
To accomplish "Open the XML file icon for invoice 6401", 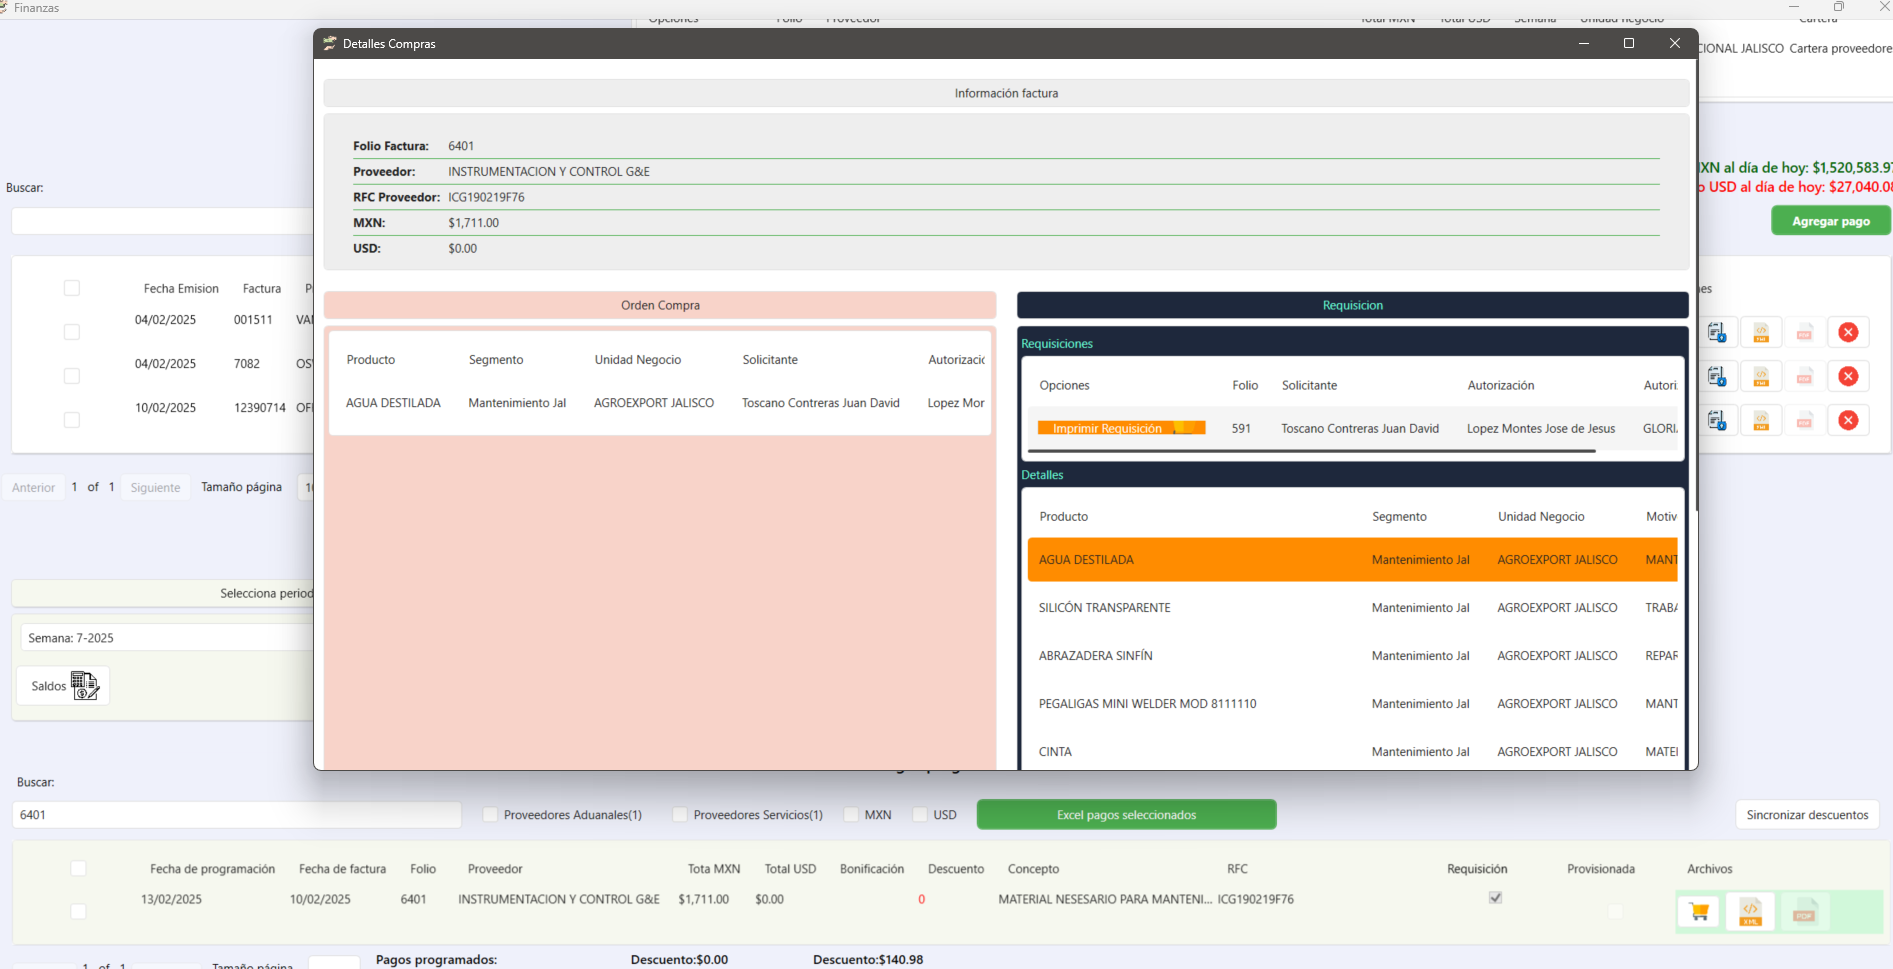I will (x=1750, y=912).
